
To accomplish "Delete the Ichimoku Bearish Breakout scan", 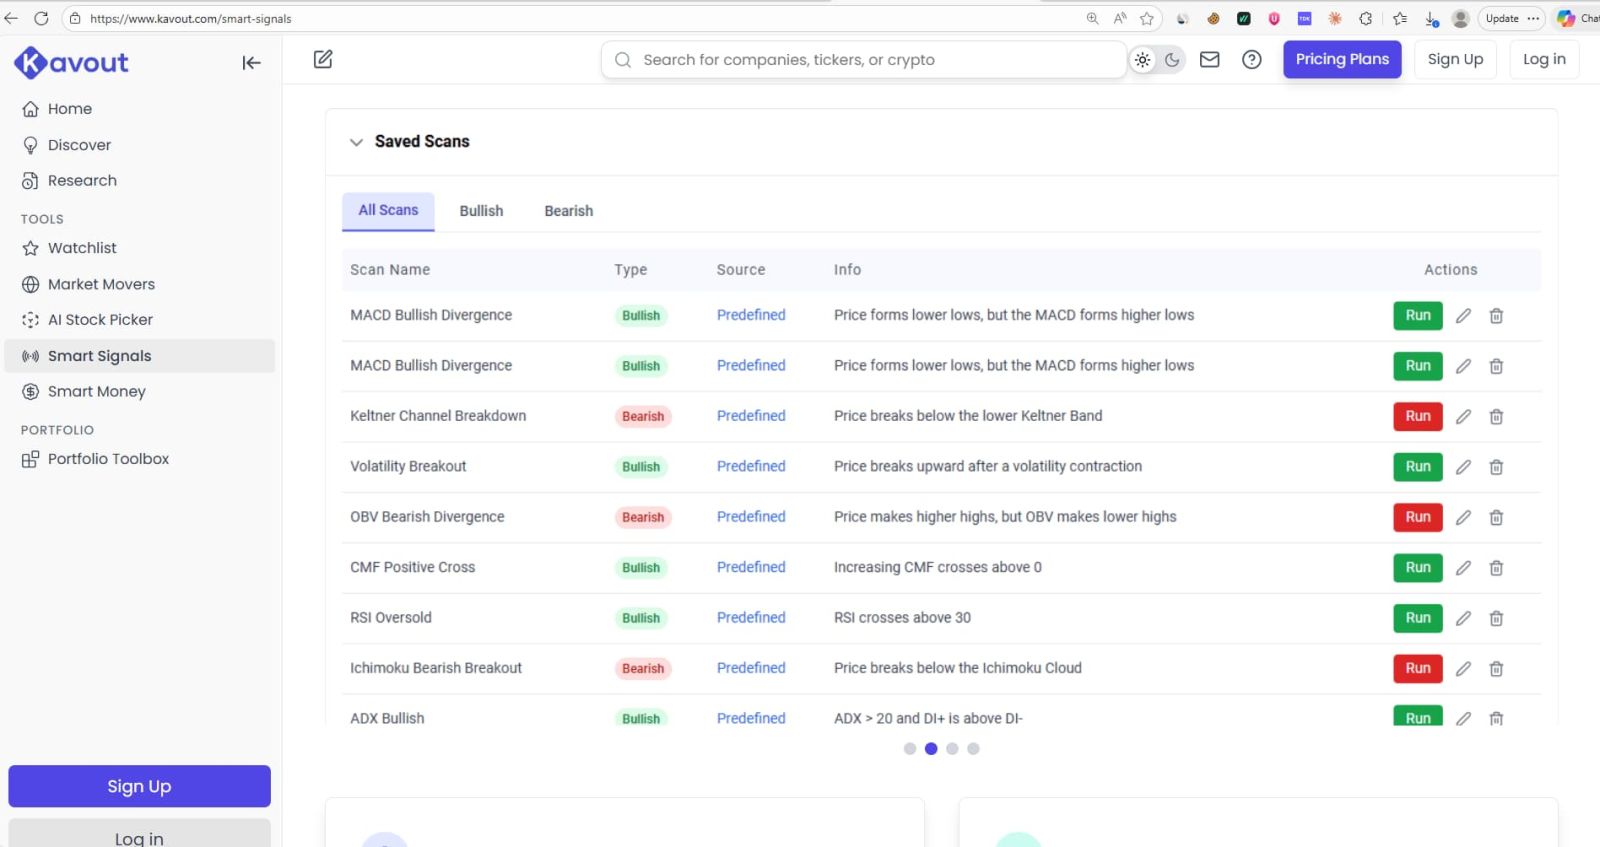I will click(1496, 668).
